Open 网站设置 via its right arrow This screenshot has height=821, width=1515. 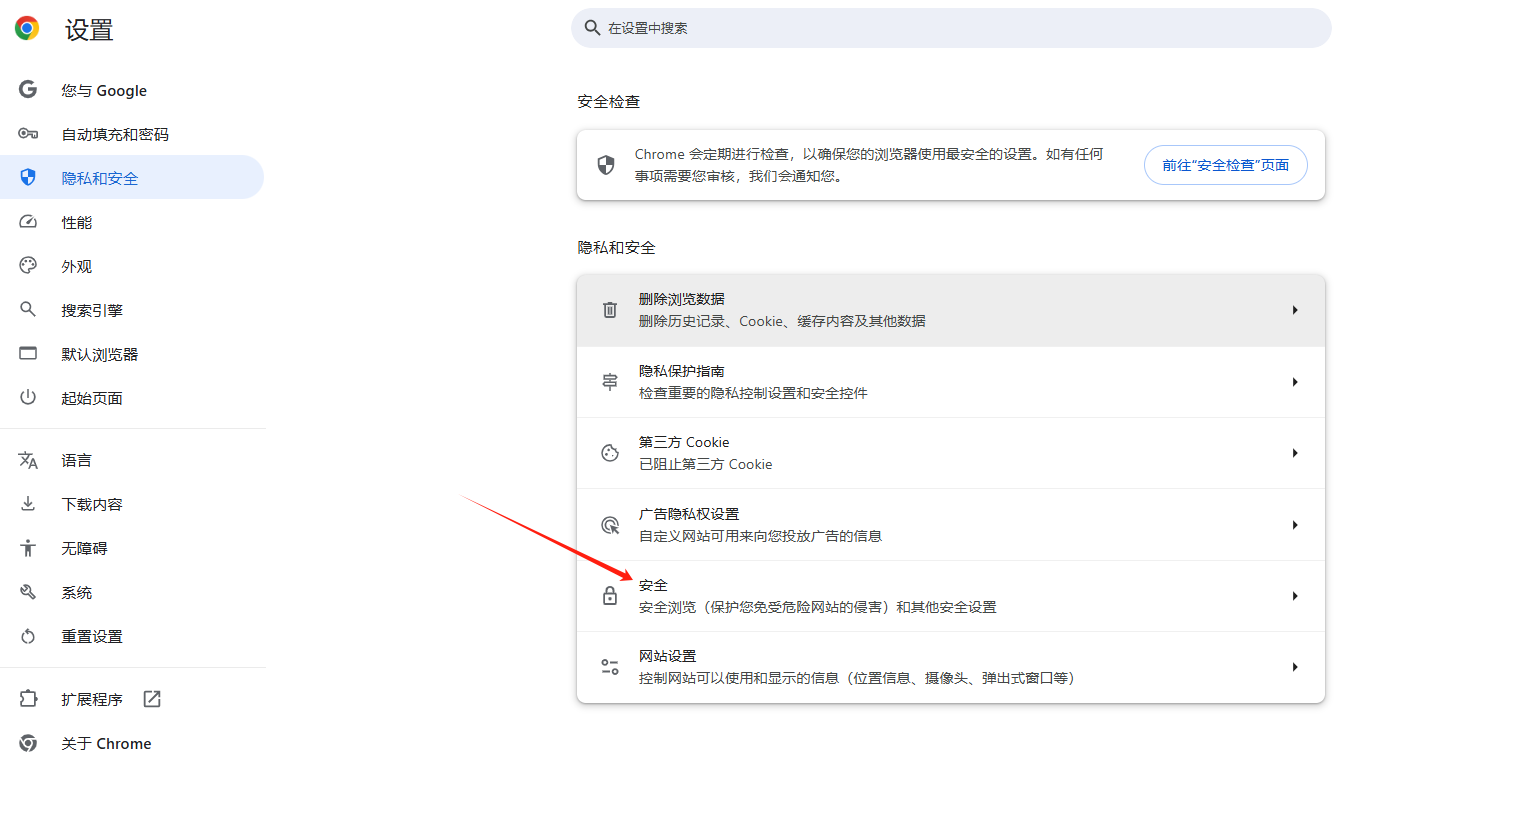tap(1295, 667)
